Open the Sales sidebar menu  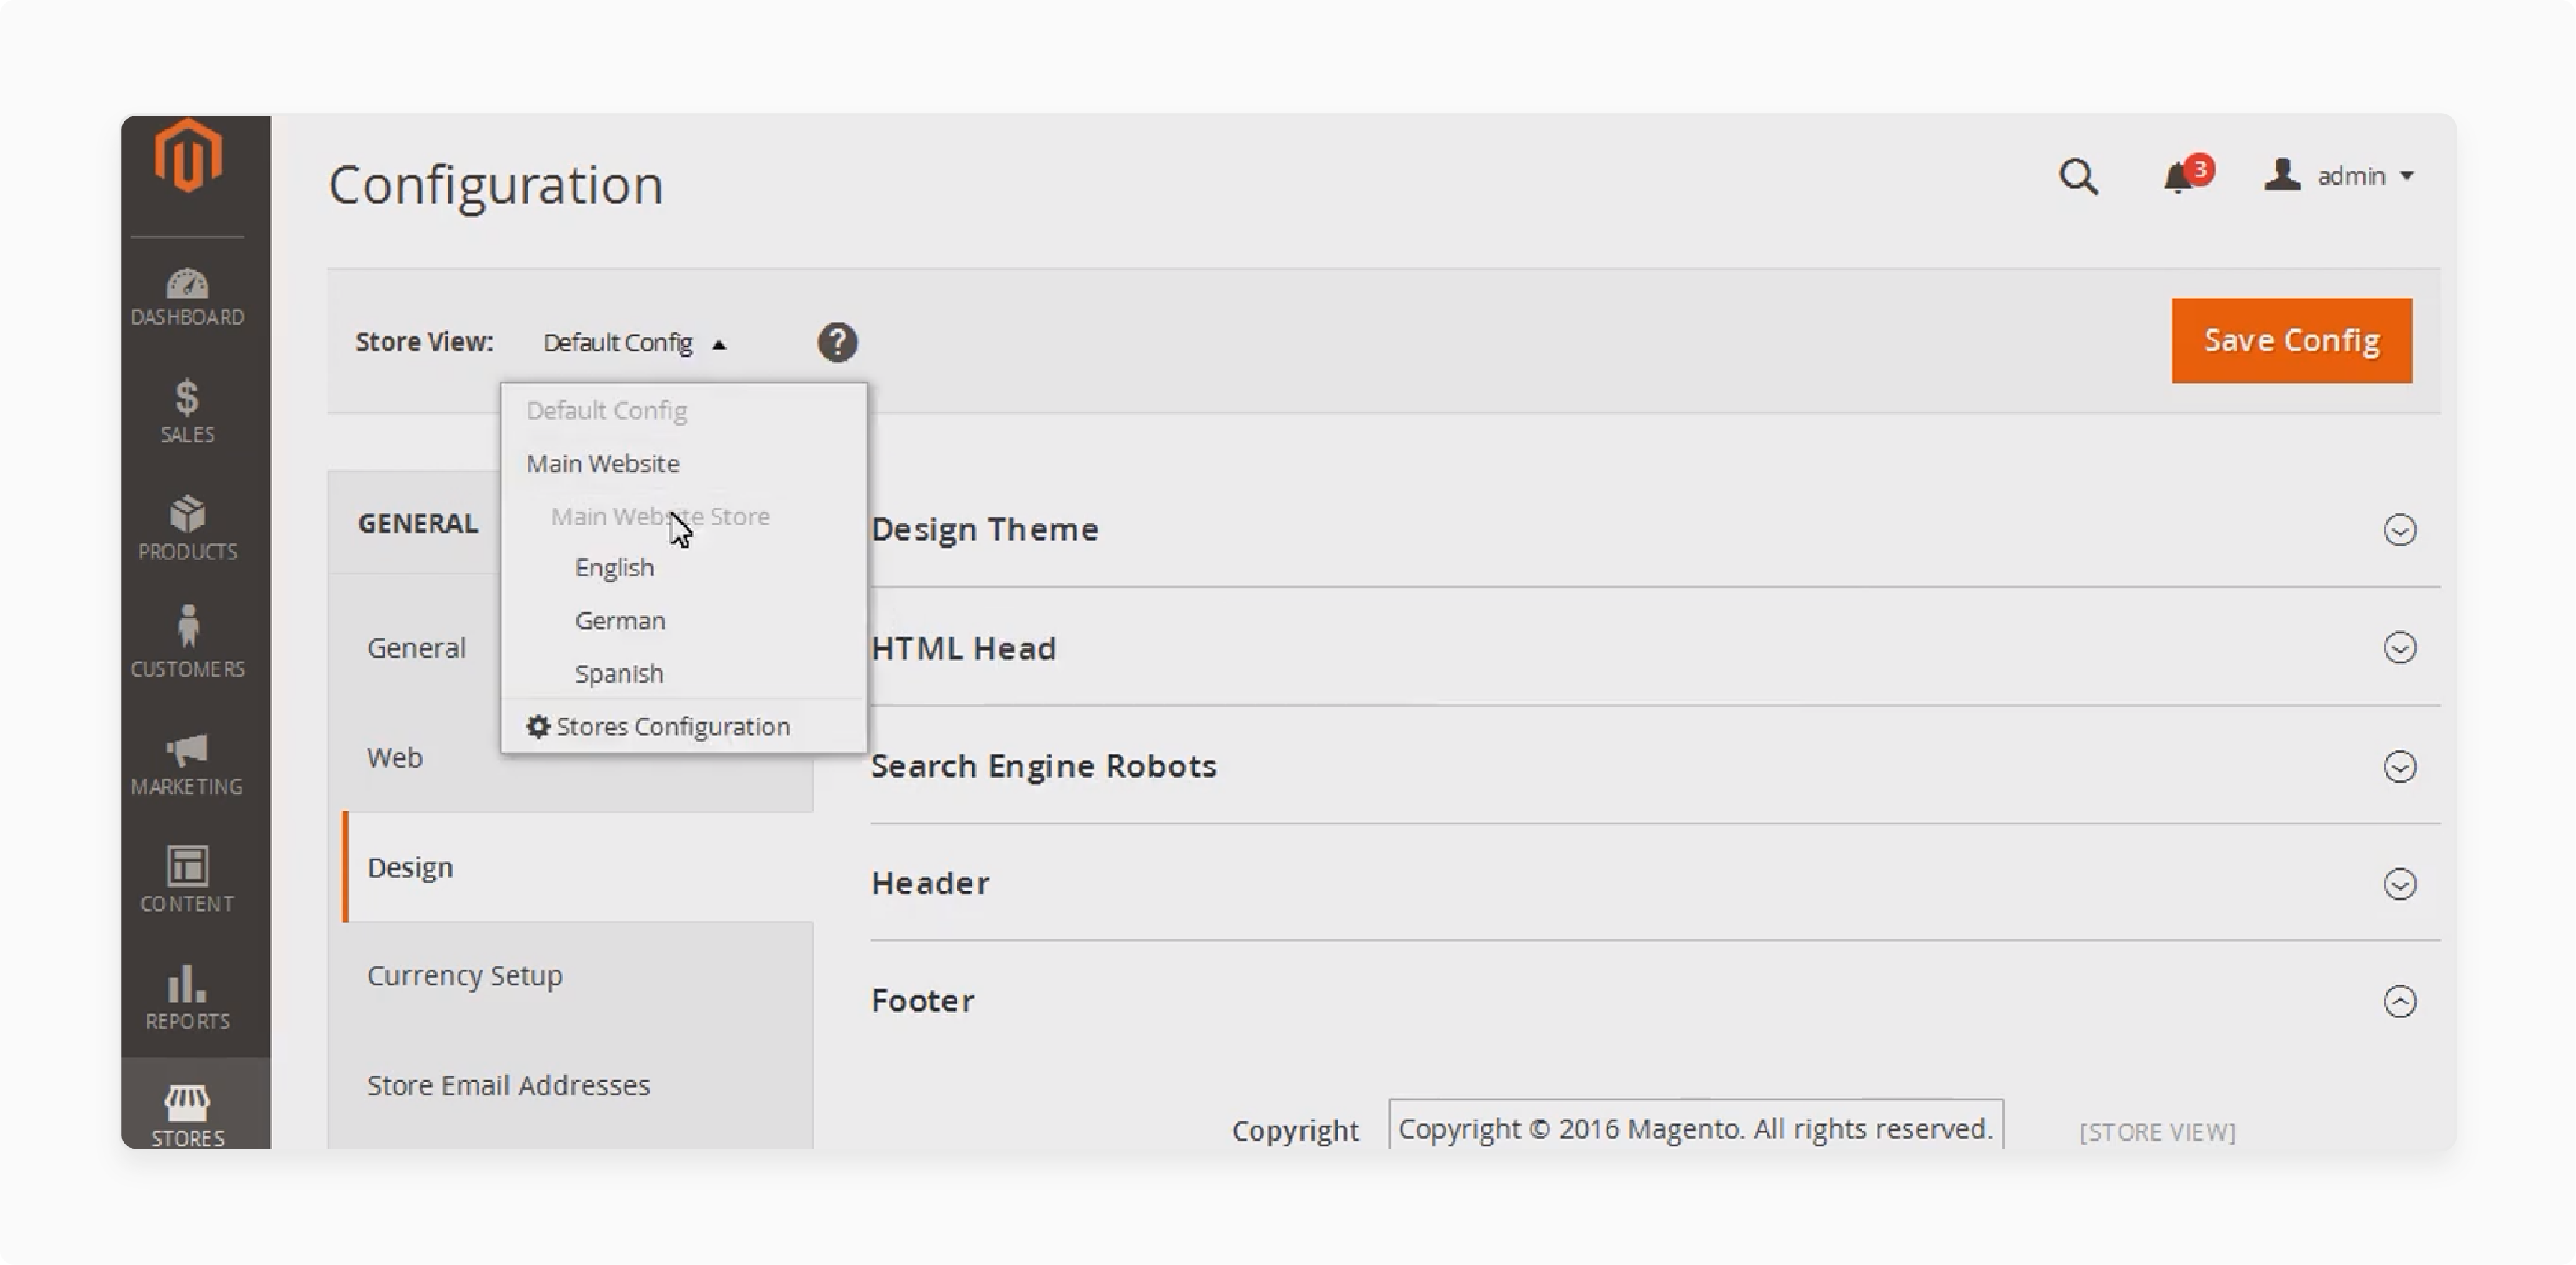coord(187,411)
